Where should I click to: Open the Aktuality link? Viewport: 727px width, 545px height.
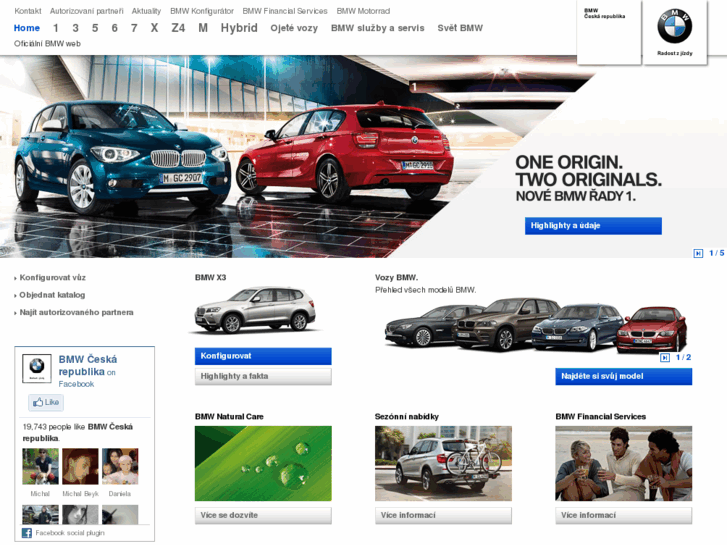point(146,11)
